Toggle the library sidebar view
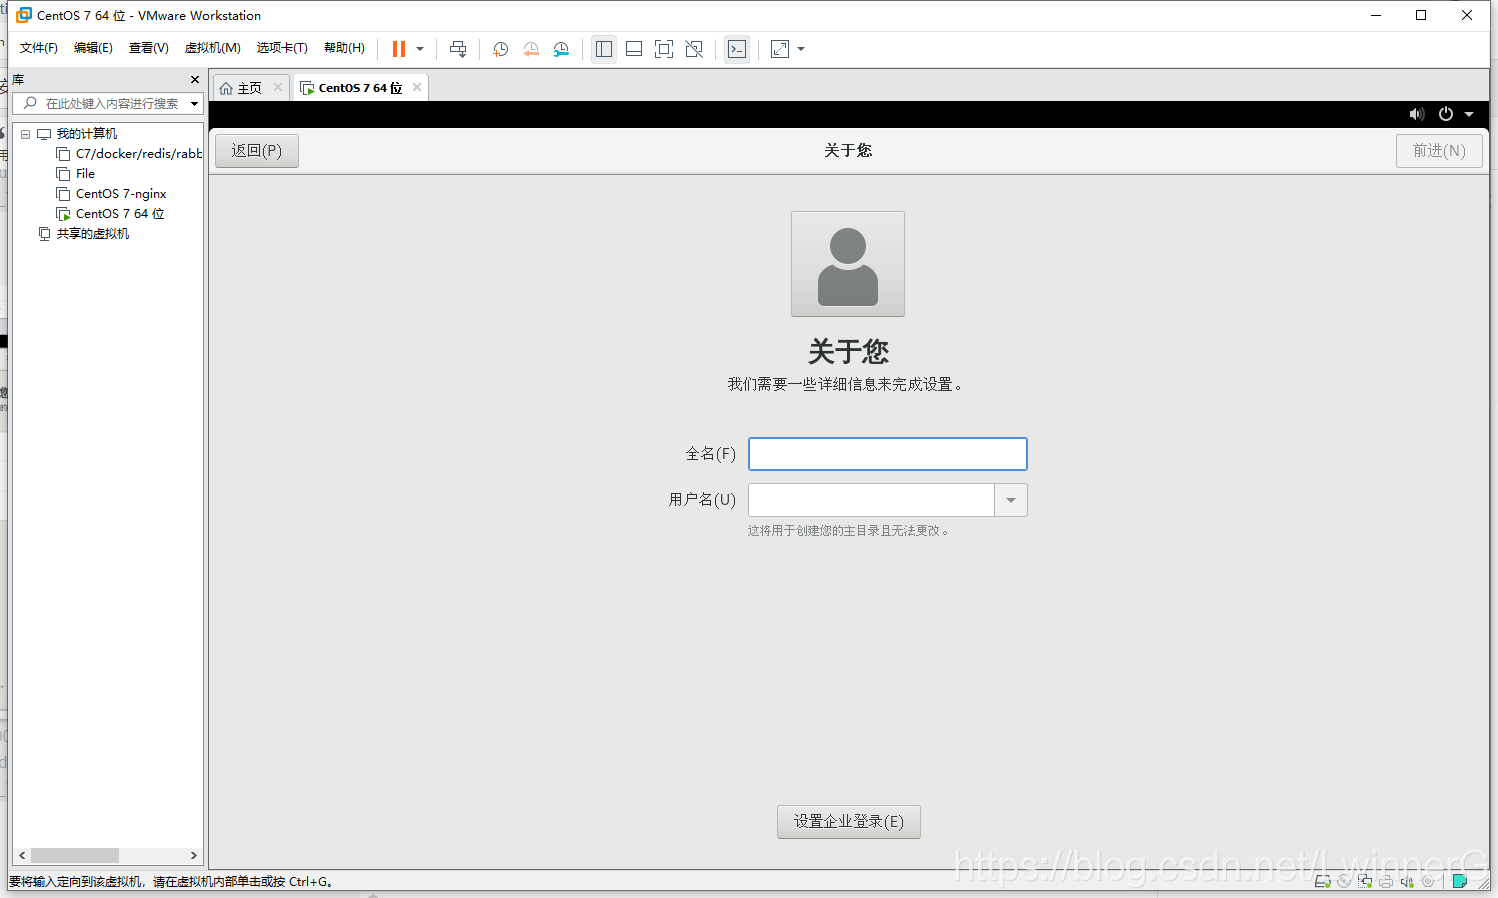 604,49
